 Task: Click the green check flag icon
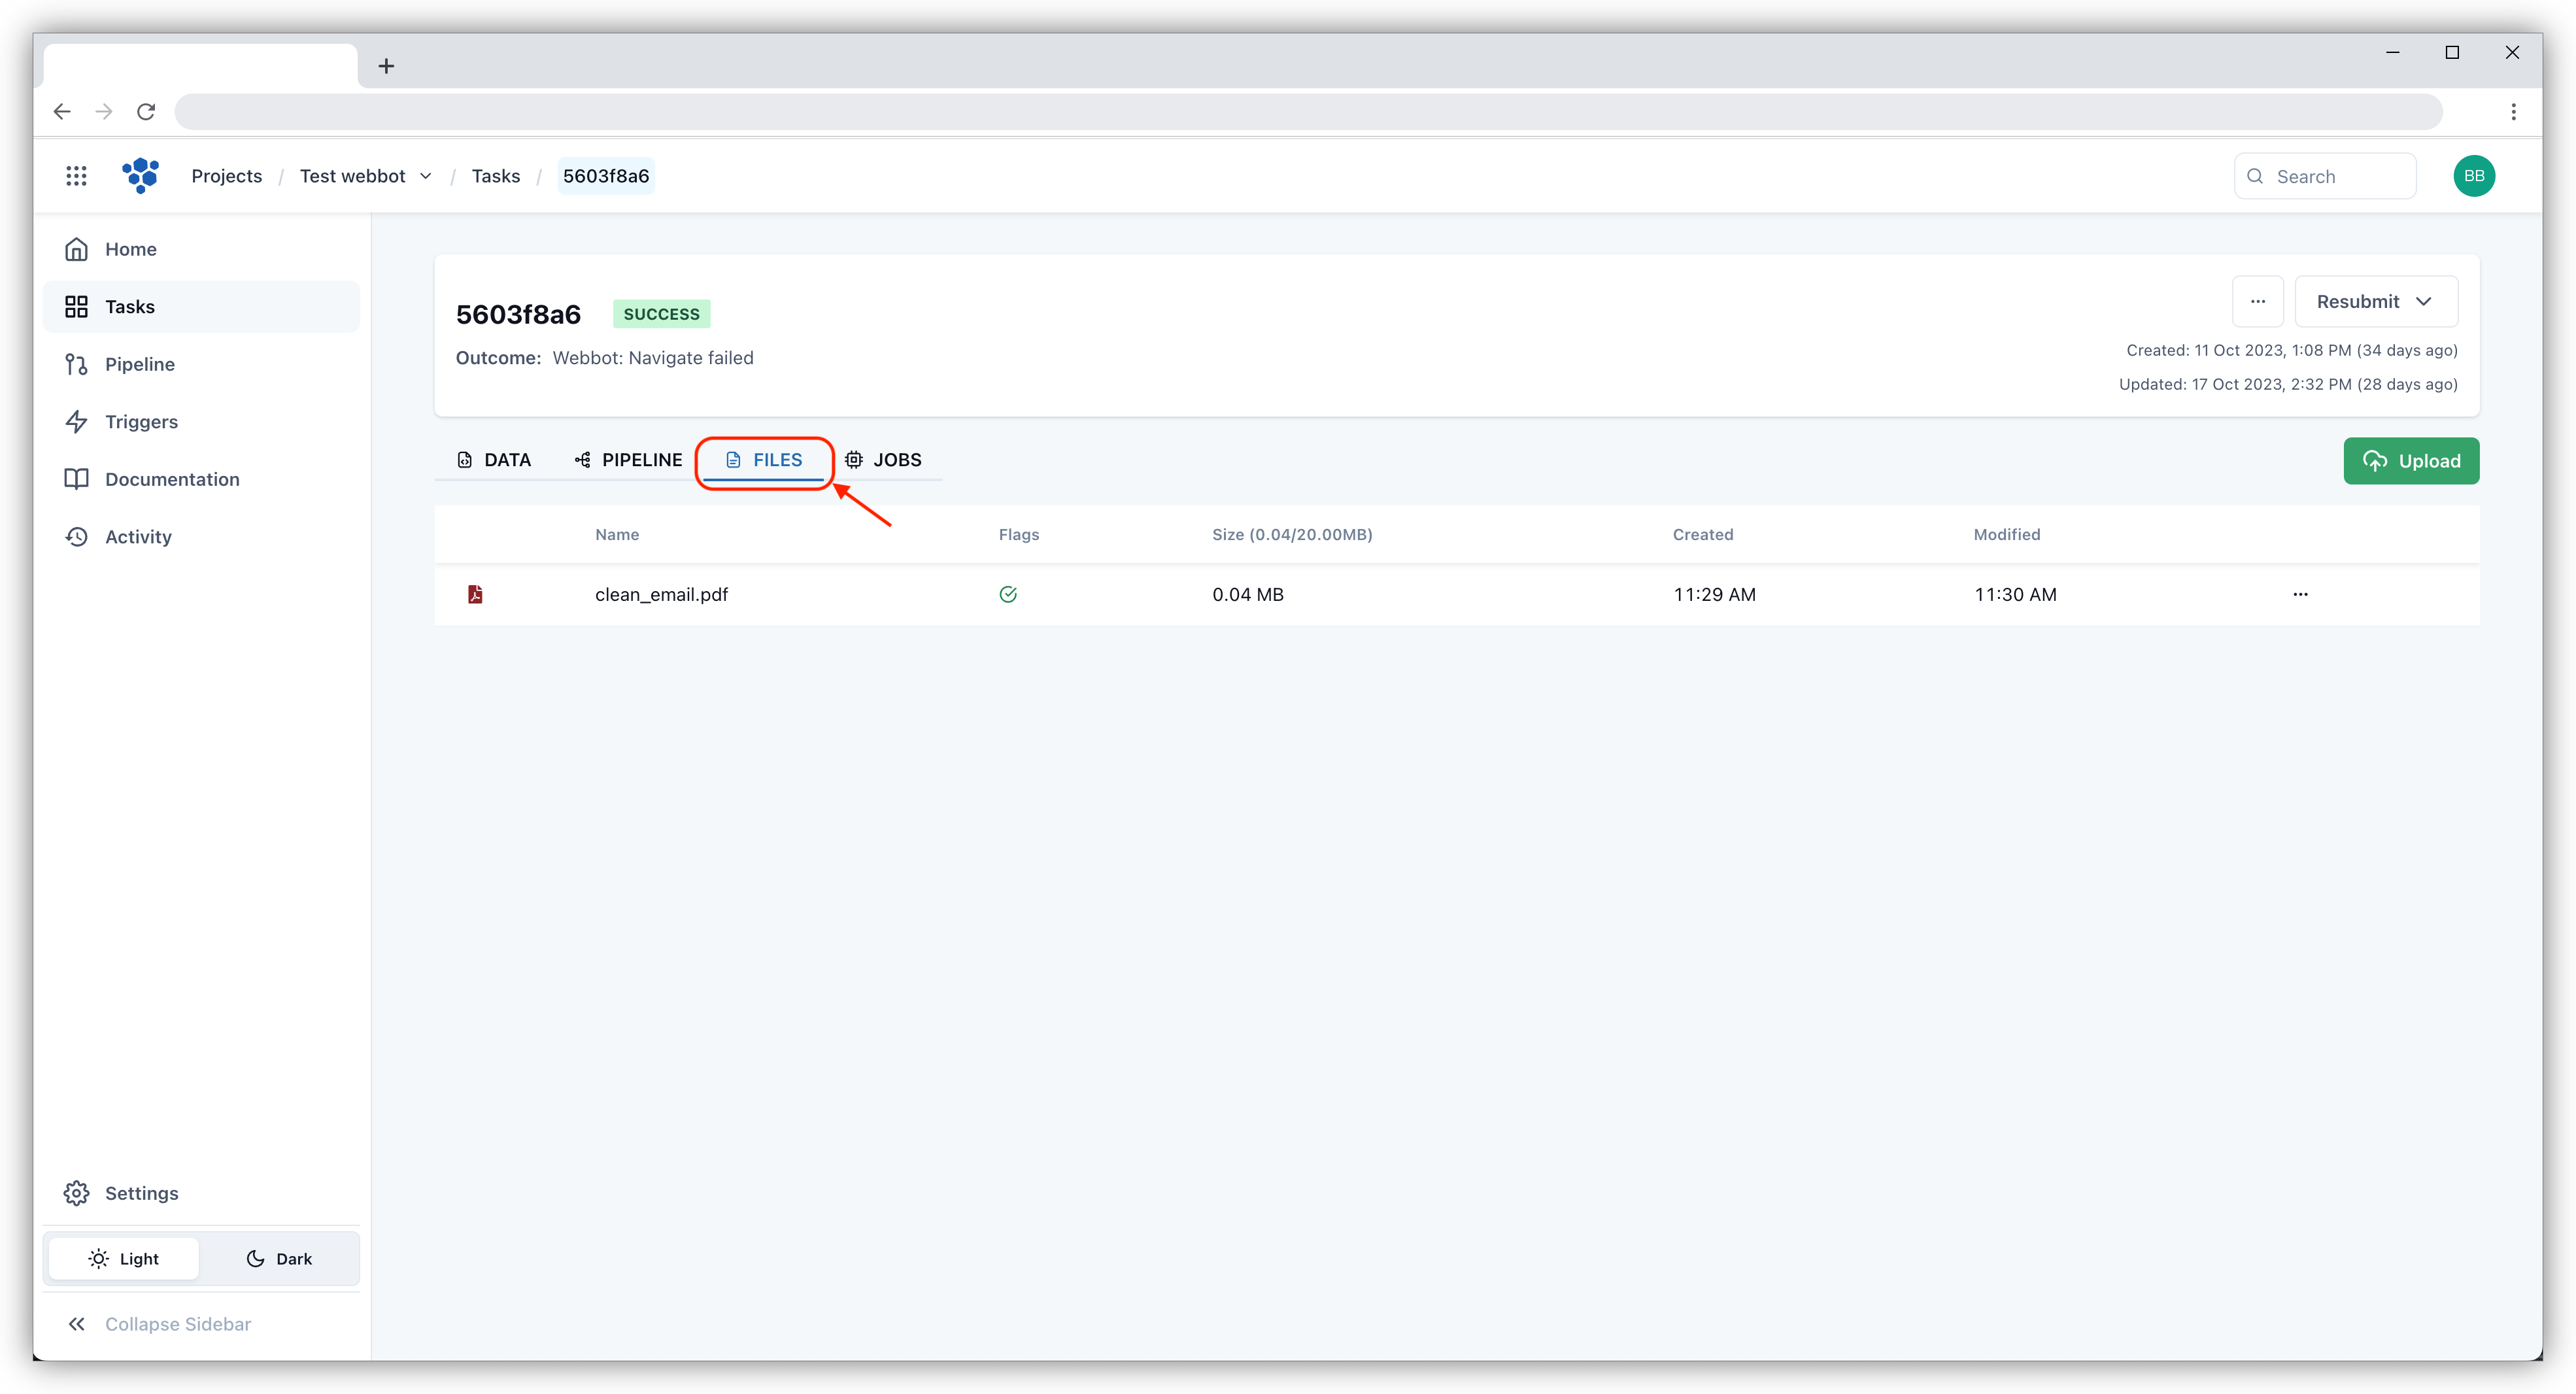coord(1008,594)
